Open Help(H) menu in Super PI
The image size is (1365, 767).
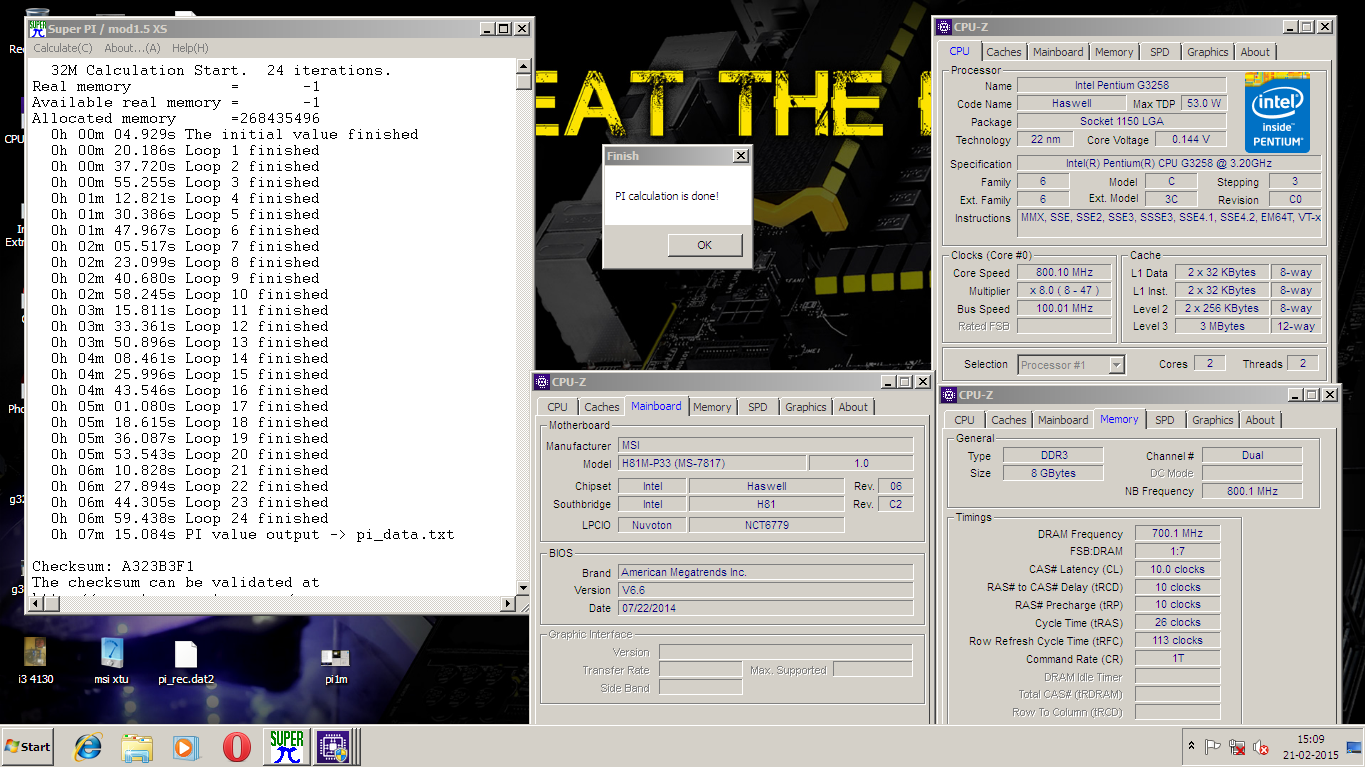pos(190,48)
